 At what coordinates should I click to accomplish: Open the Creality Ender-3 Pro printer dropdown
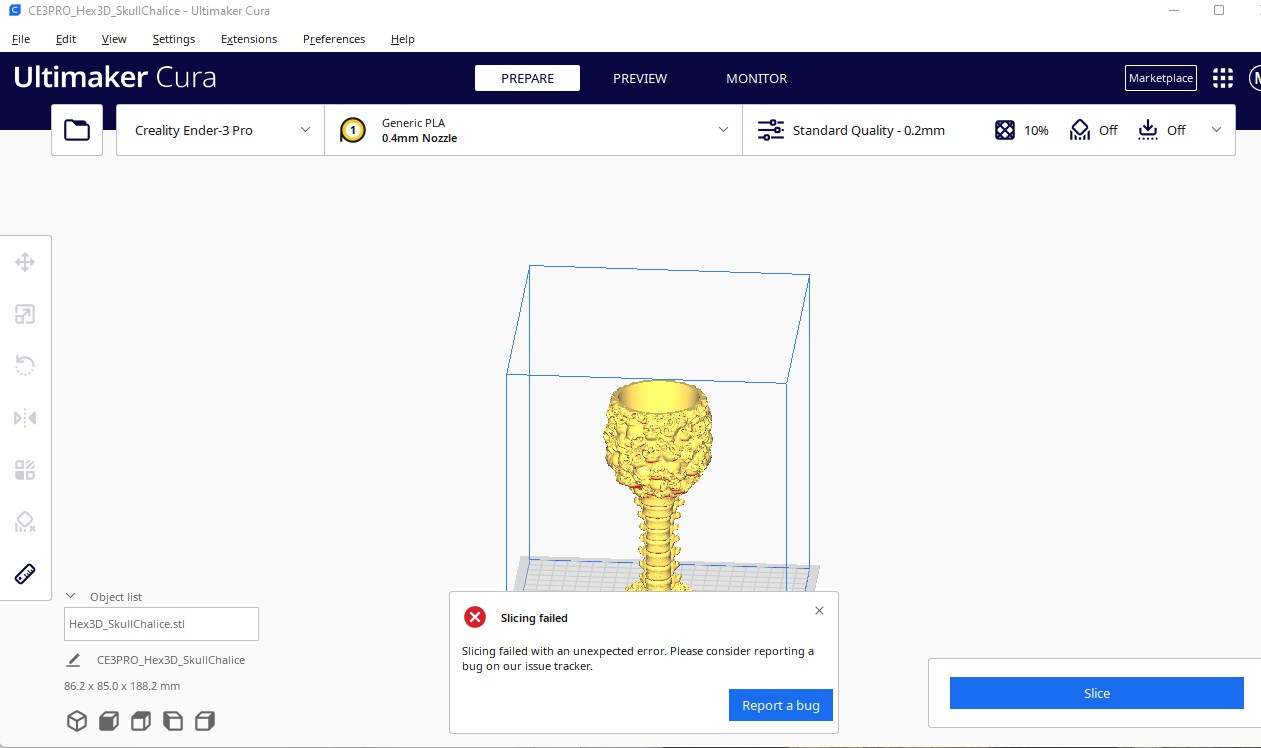click(x=218, y=129)
